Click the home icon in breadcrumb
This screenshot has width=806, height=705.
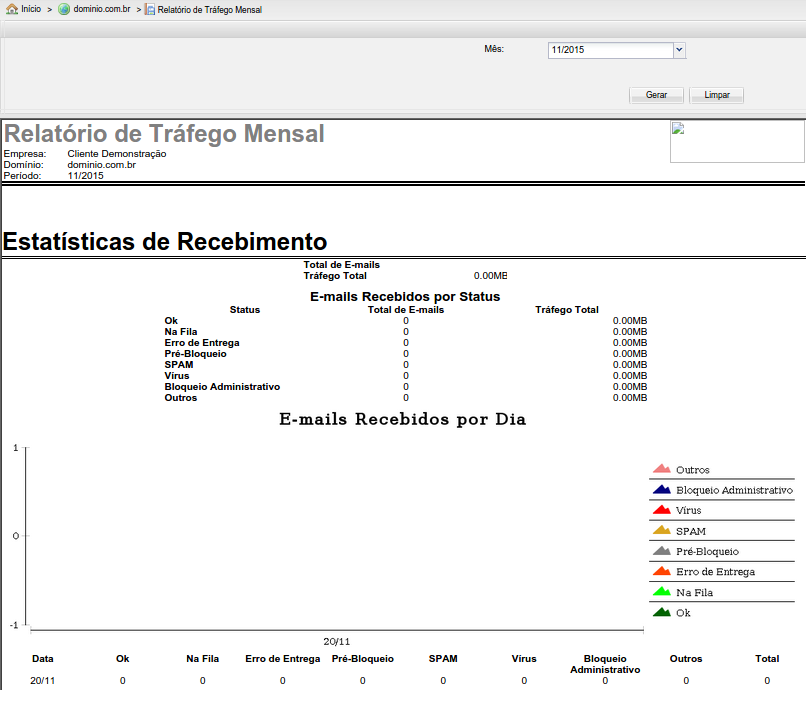(12, 9)
